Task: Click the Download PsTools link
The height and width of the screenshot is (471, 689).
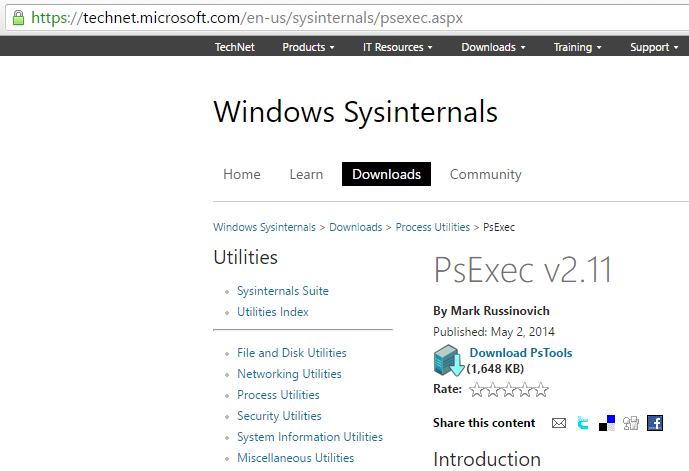Action: [521, 353]
